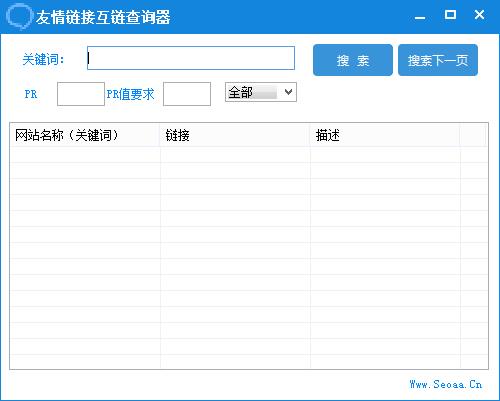Viewport: 500px width, 401px height.
Task: Click the 描述 column header
Action: pyautogui.click(x=385, y=135)
